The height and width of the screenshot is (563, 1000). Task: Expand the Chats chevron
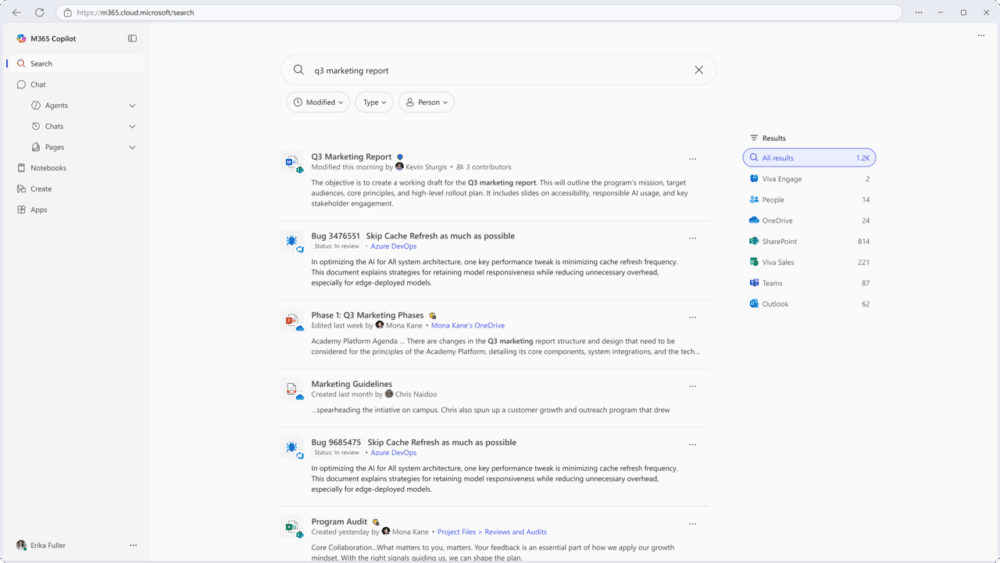(x=132, y=126)
